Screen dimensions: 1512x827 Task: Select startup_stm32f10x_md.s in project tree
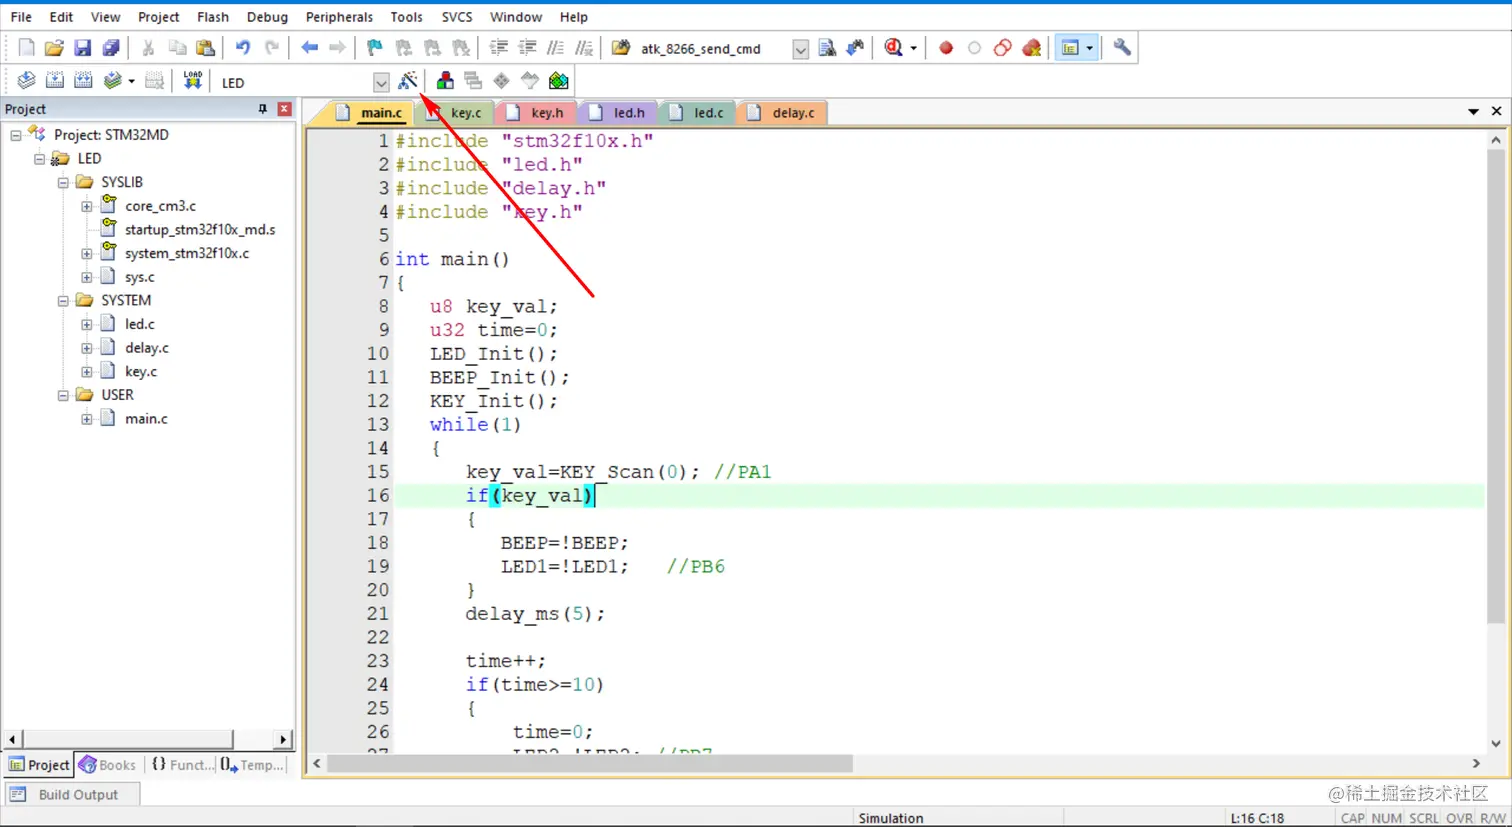pos(200,230)
